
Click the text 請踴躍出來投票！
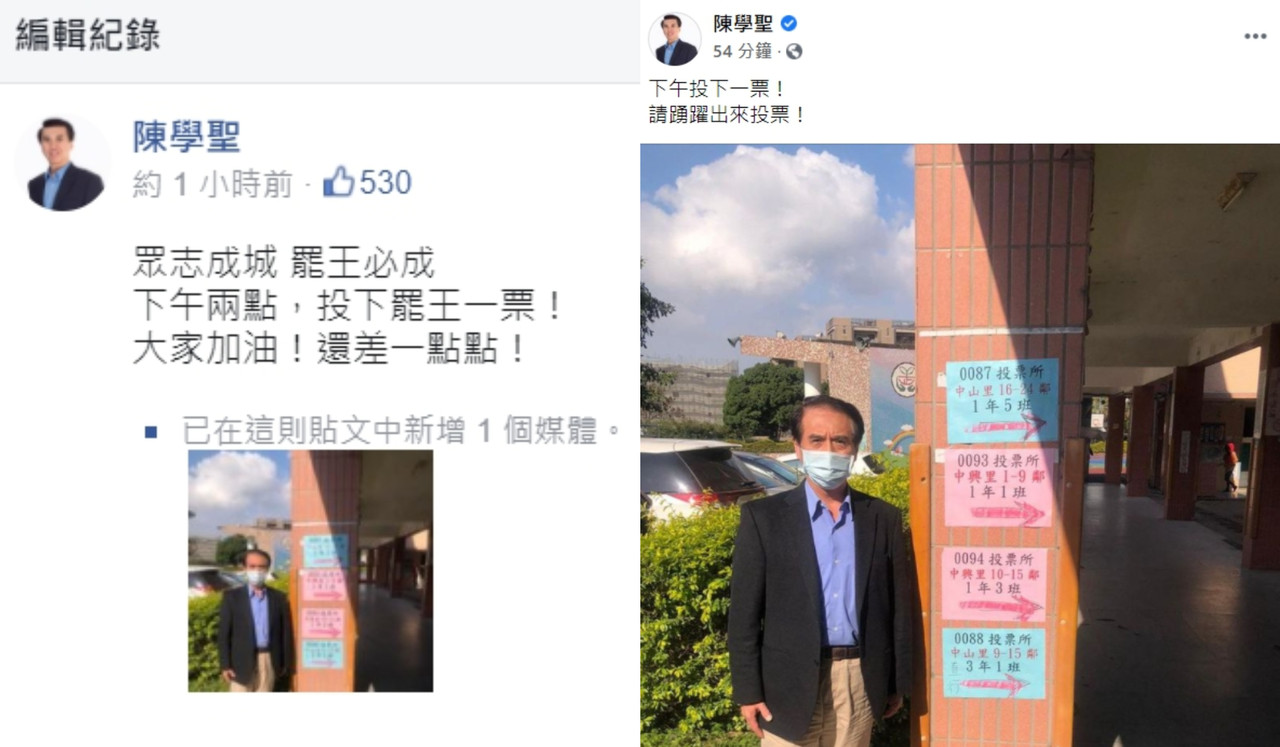pyautogui.click(x=728, y=115)
